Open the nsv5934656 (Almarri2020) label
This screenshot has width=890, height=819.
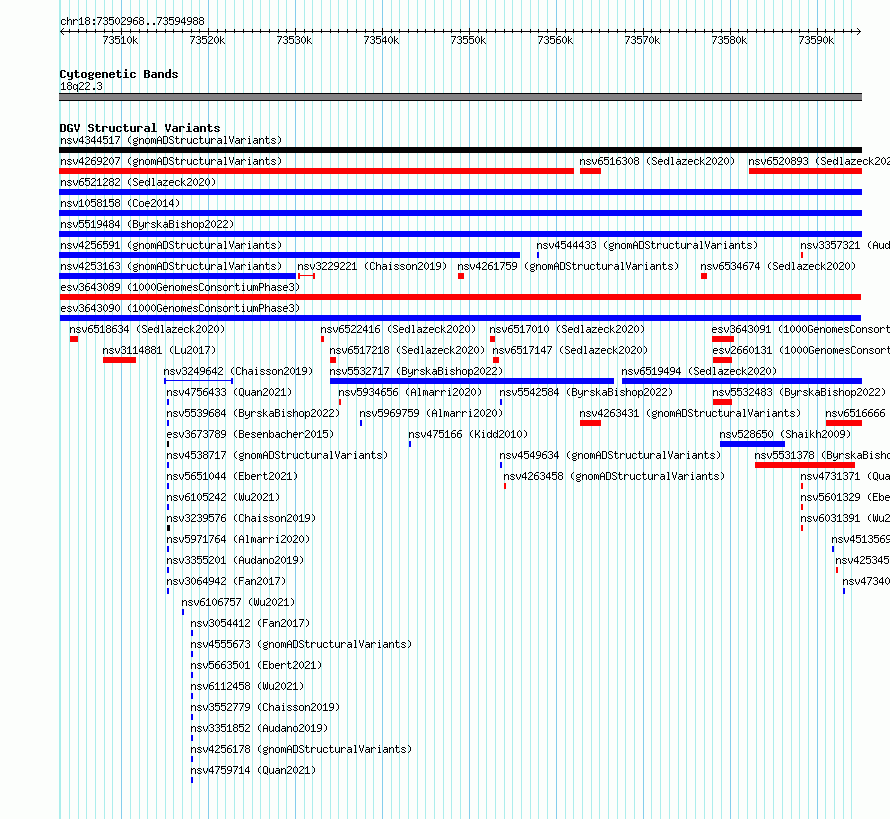pyautogui.click(x=410, y=392)
